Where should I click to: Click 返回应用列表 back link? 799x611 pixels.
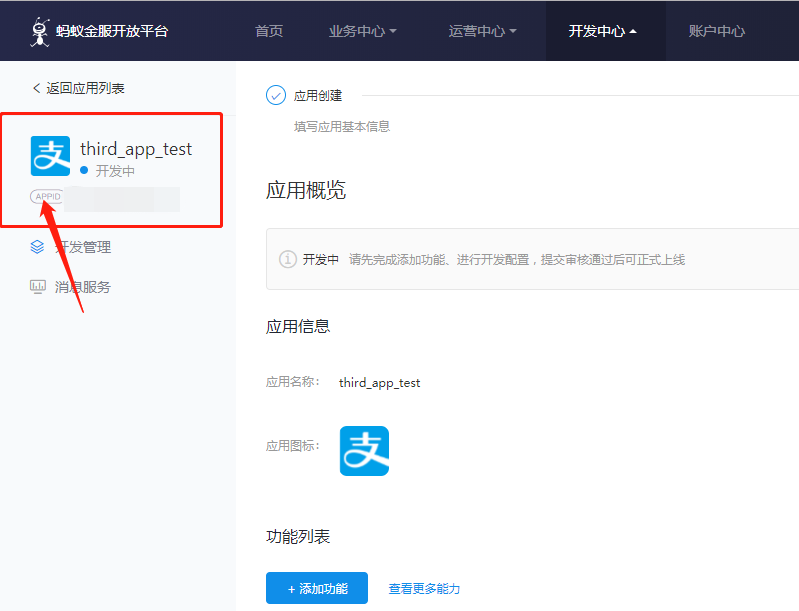[x=78, y=88]
